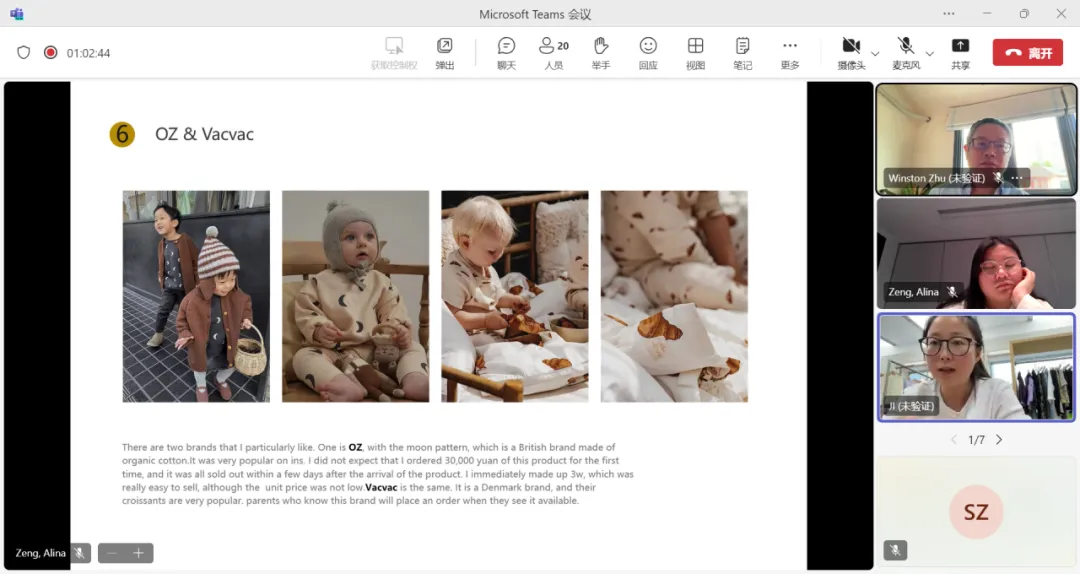This screenshot has width=1080, height=574.
Task: Click the slide title OZ & Vacvac
Action: coord(204,134)
